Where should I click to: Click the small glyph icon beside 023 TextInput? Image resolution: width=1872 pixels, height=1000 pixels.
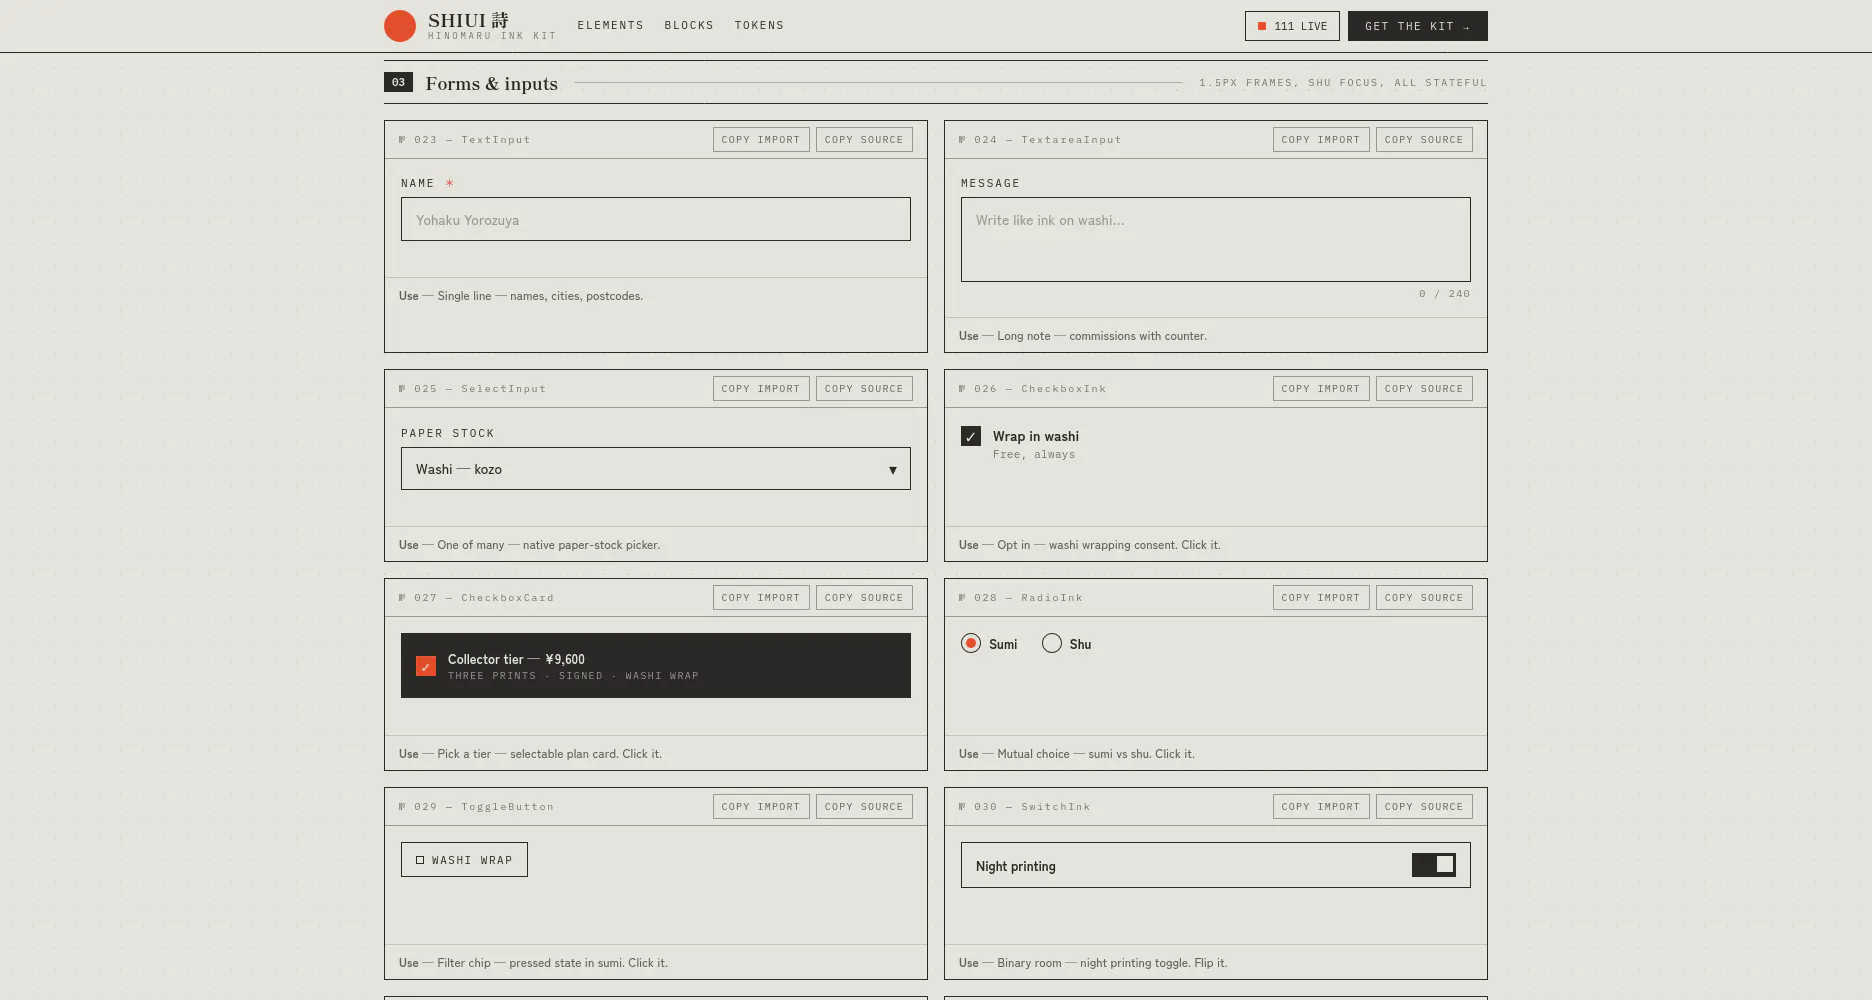pyautogui.click(x=402, y=140)
